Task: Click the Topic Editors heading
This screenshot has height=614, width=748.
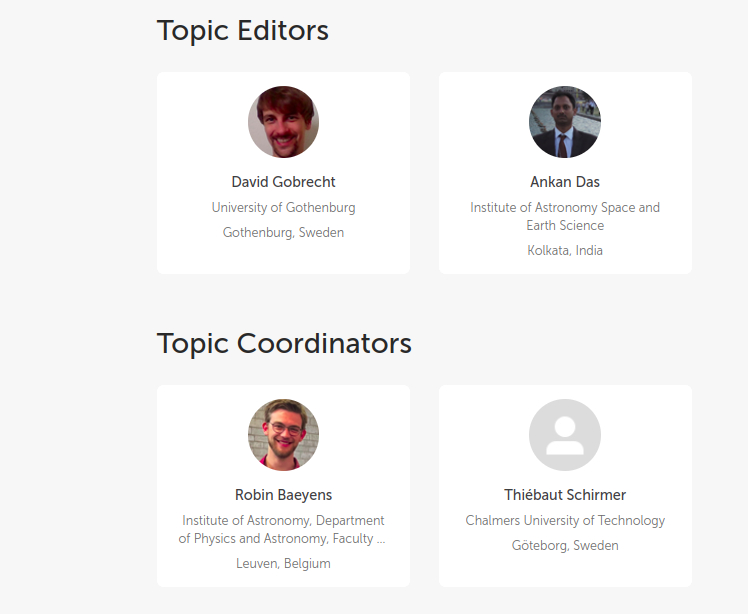Action: point(243,31)
